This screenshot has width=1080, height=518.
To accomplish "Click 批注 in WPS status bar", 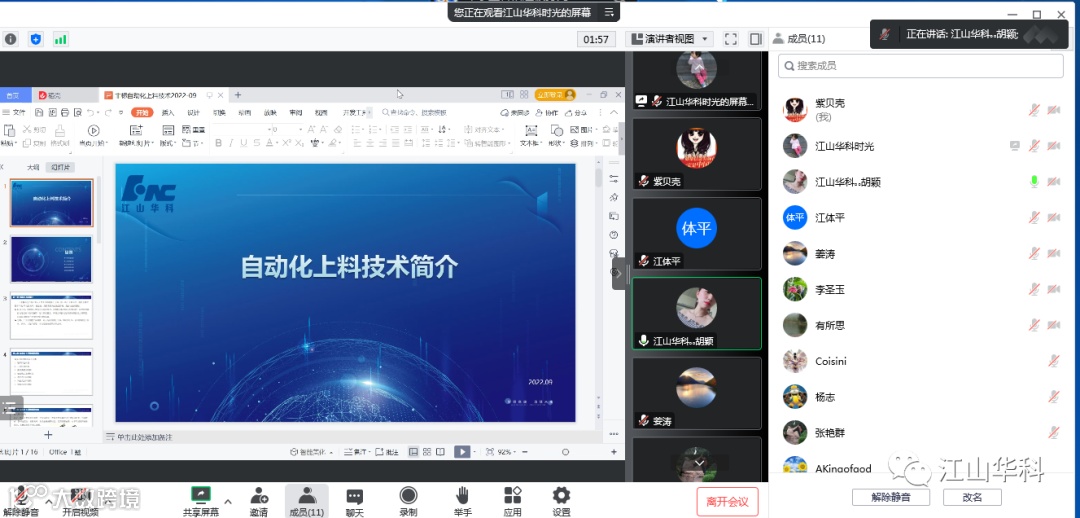I will pyautogui.click(x=388, y=452).
